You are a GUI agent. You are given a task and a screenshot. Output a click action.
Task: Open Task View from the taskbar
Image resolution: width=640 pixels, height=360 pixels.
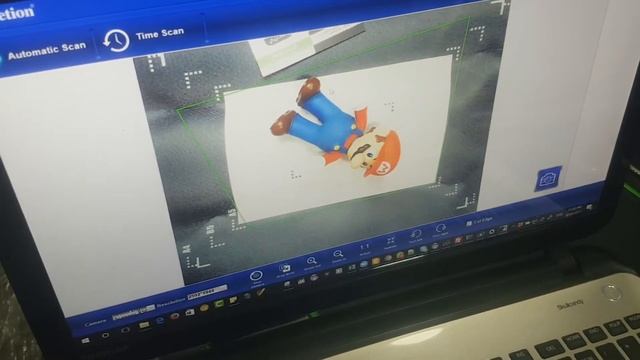coord(125,330)
